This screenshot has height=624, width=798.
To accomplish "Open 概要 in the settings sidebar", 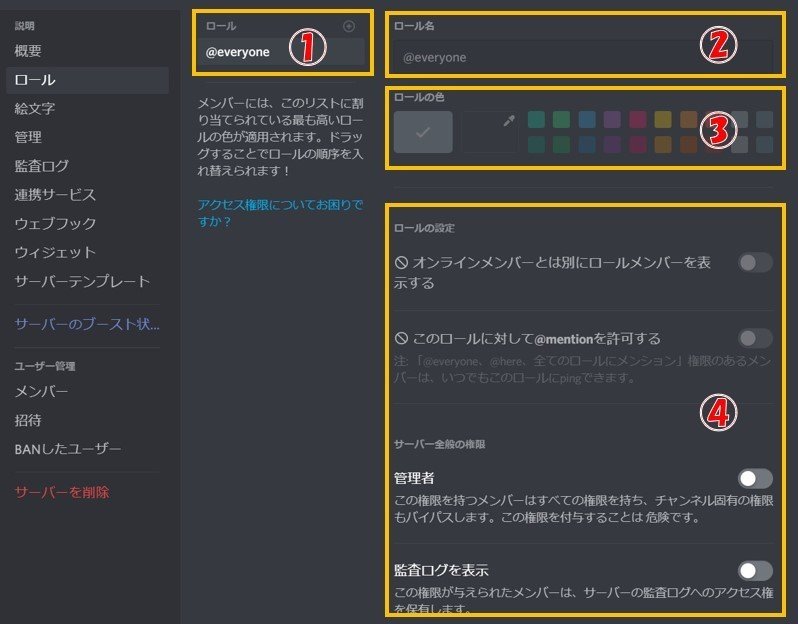I will pos(87,51).
